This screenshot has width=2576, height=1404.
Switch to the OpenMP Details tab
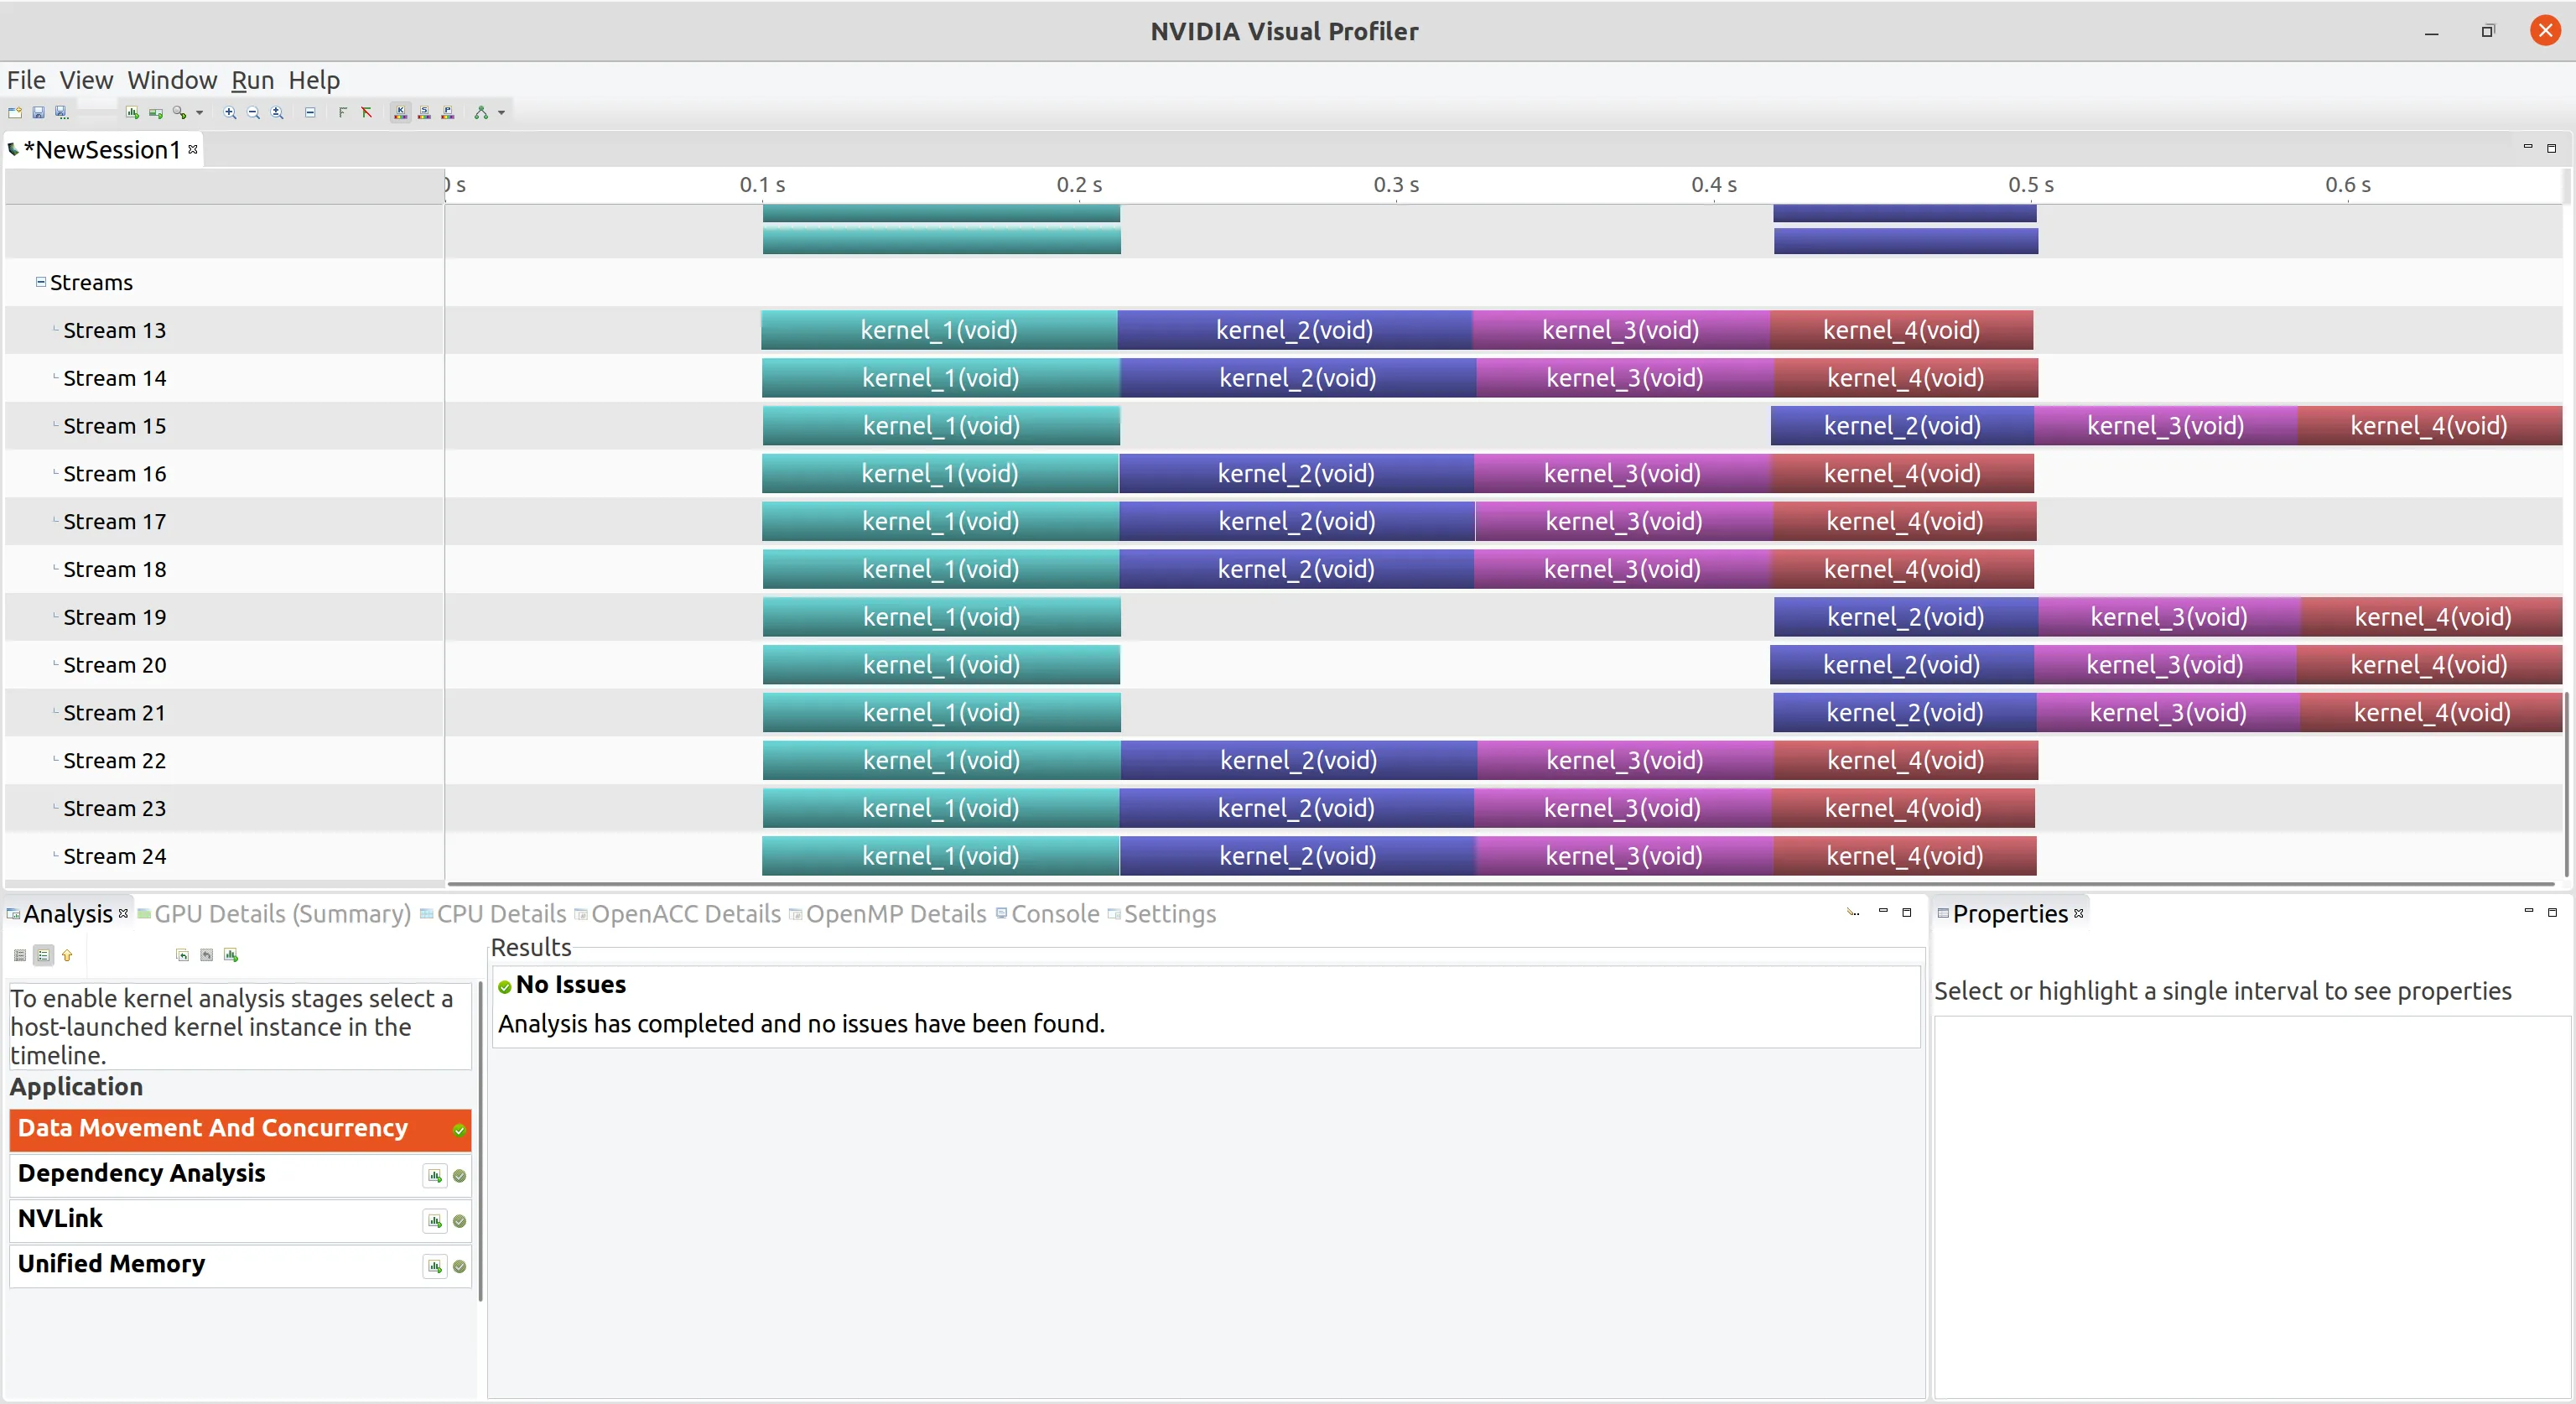[x=888, y=914]
